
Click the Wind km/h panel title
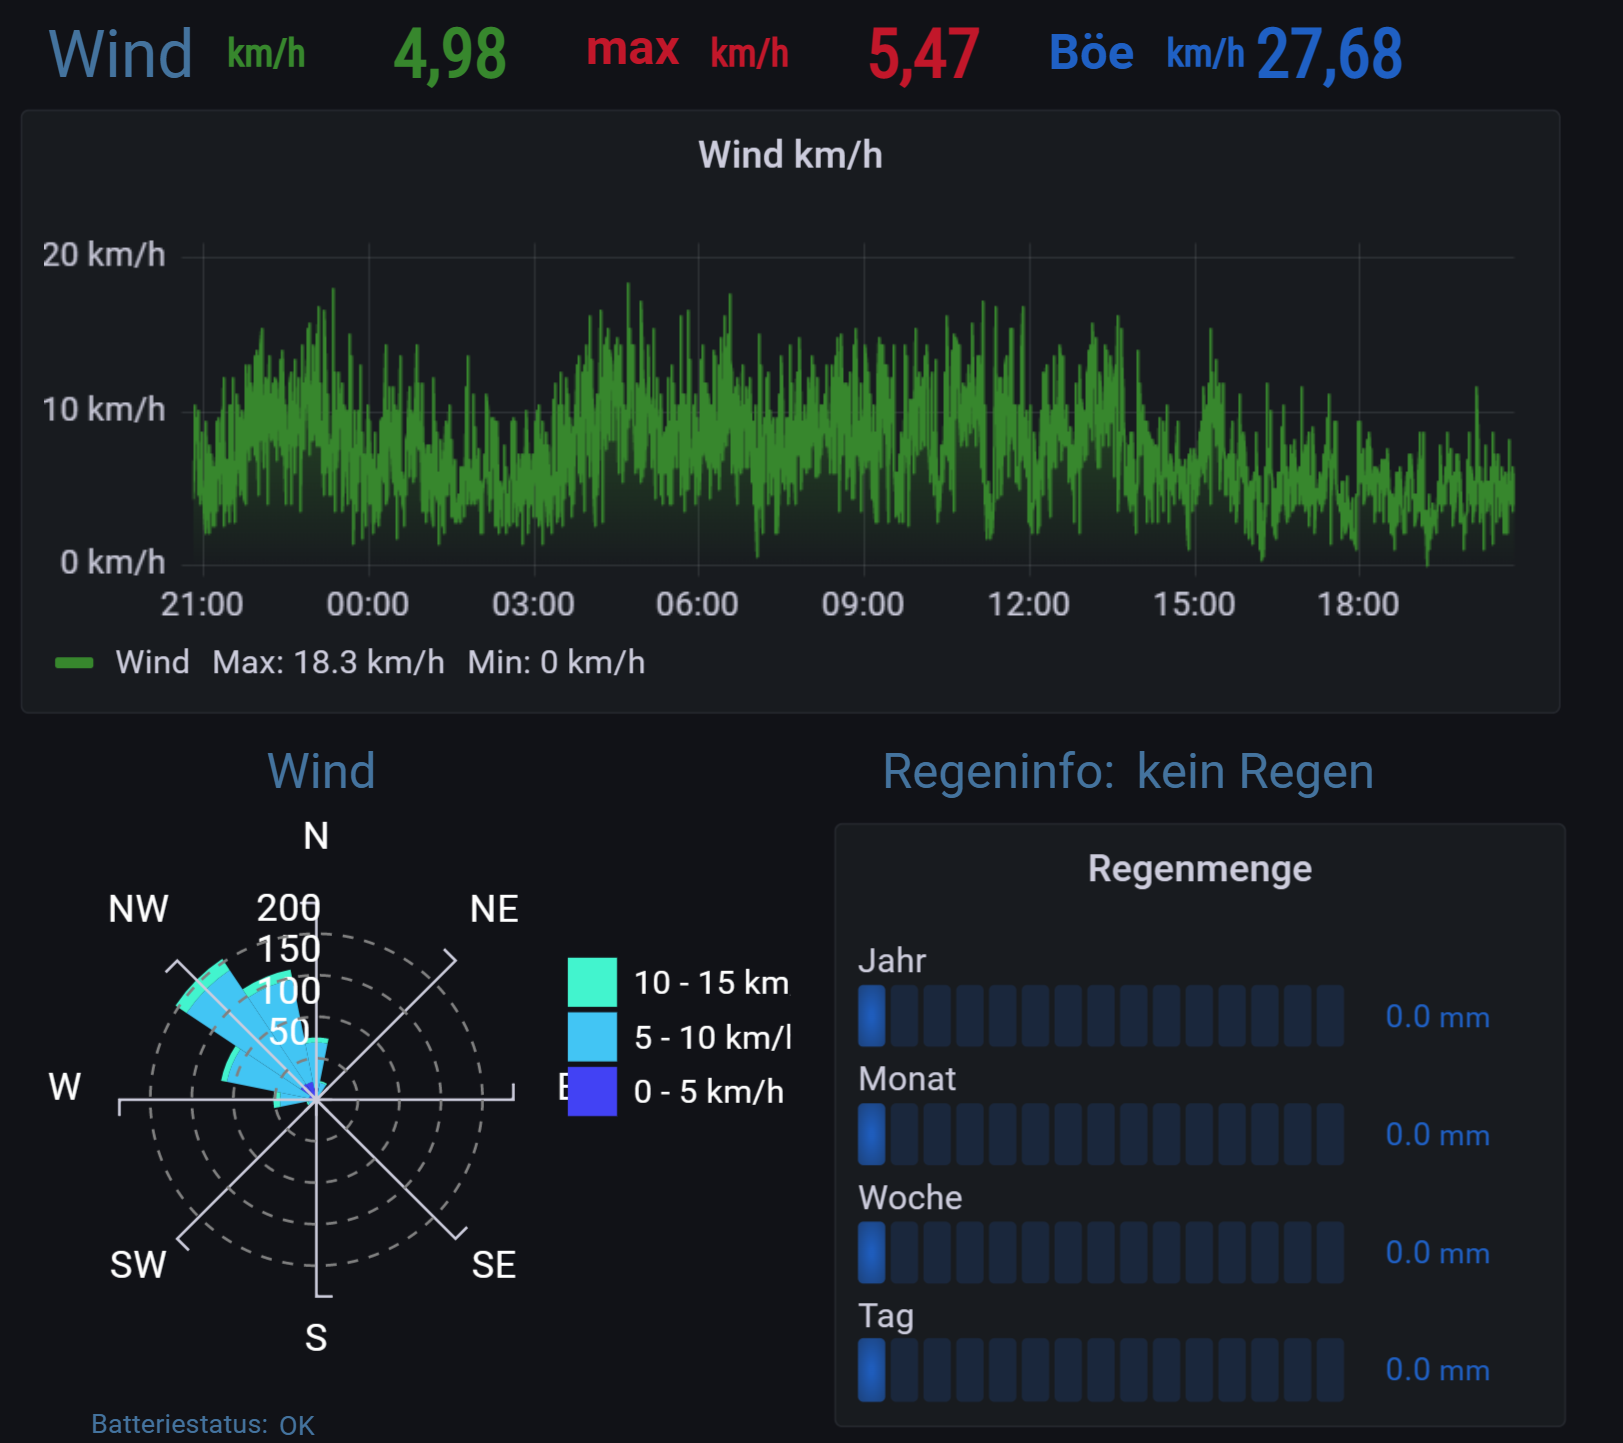(x=790, y=155)
